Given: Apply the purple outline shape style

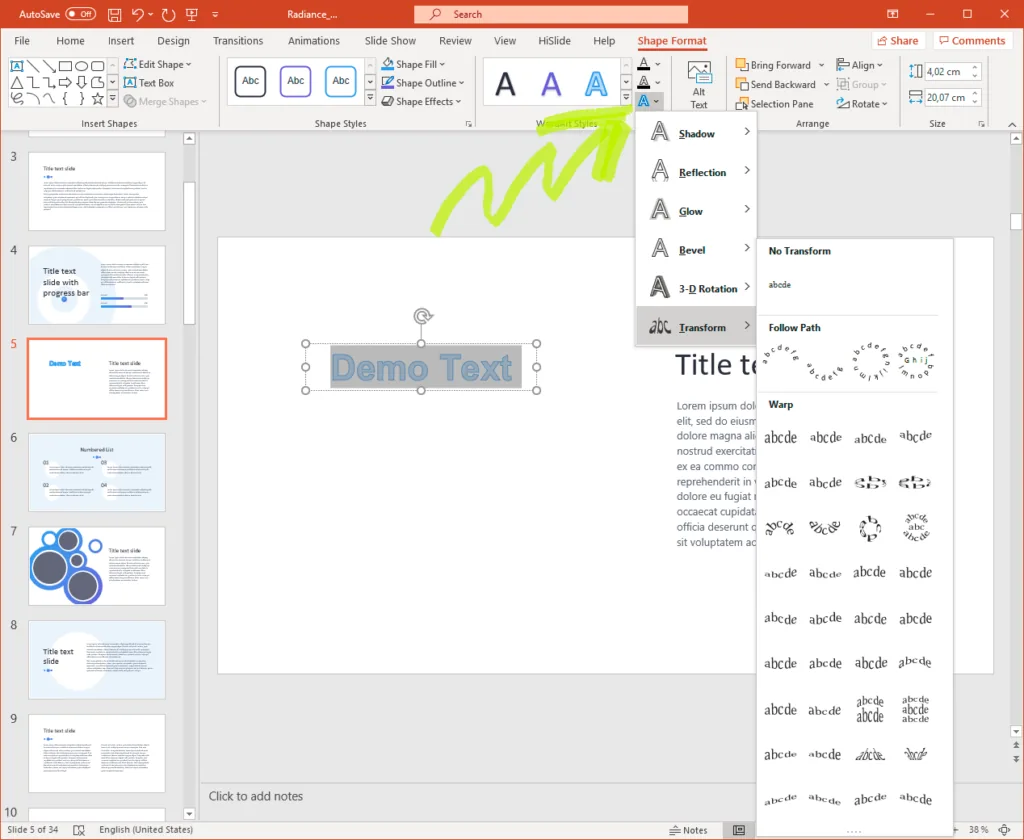Looking at the screenshot, I should click(x=295, y=81).
